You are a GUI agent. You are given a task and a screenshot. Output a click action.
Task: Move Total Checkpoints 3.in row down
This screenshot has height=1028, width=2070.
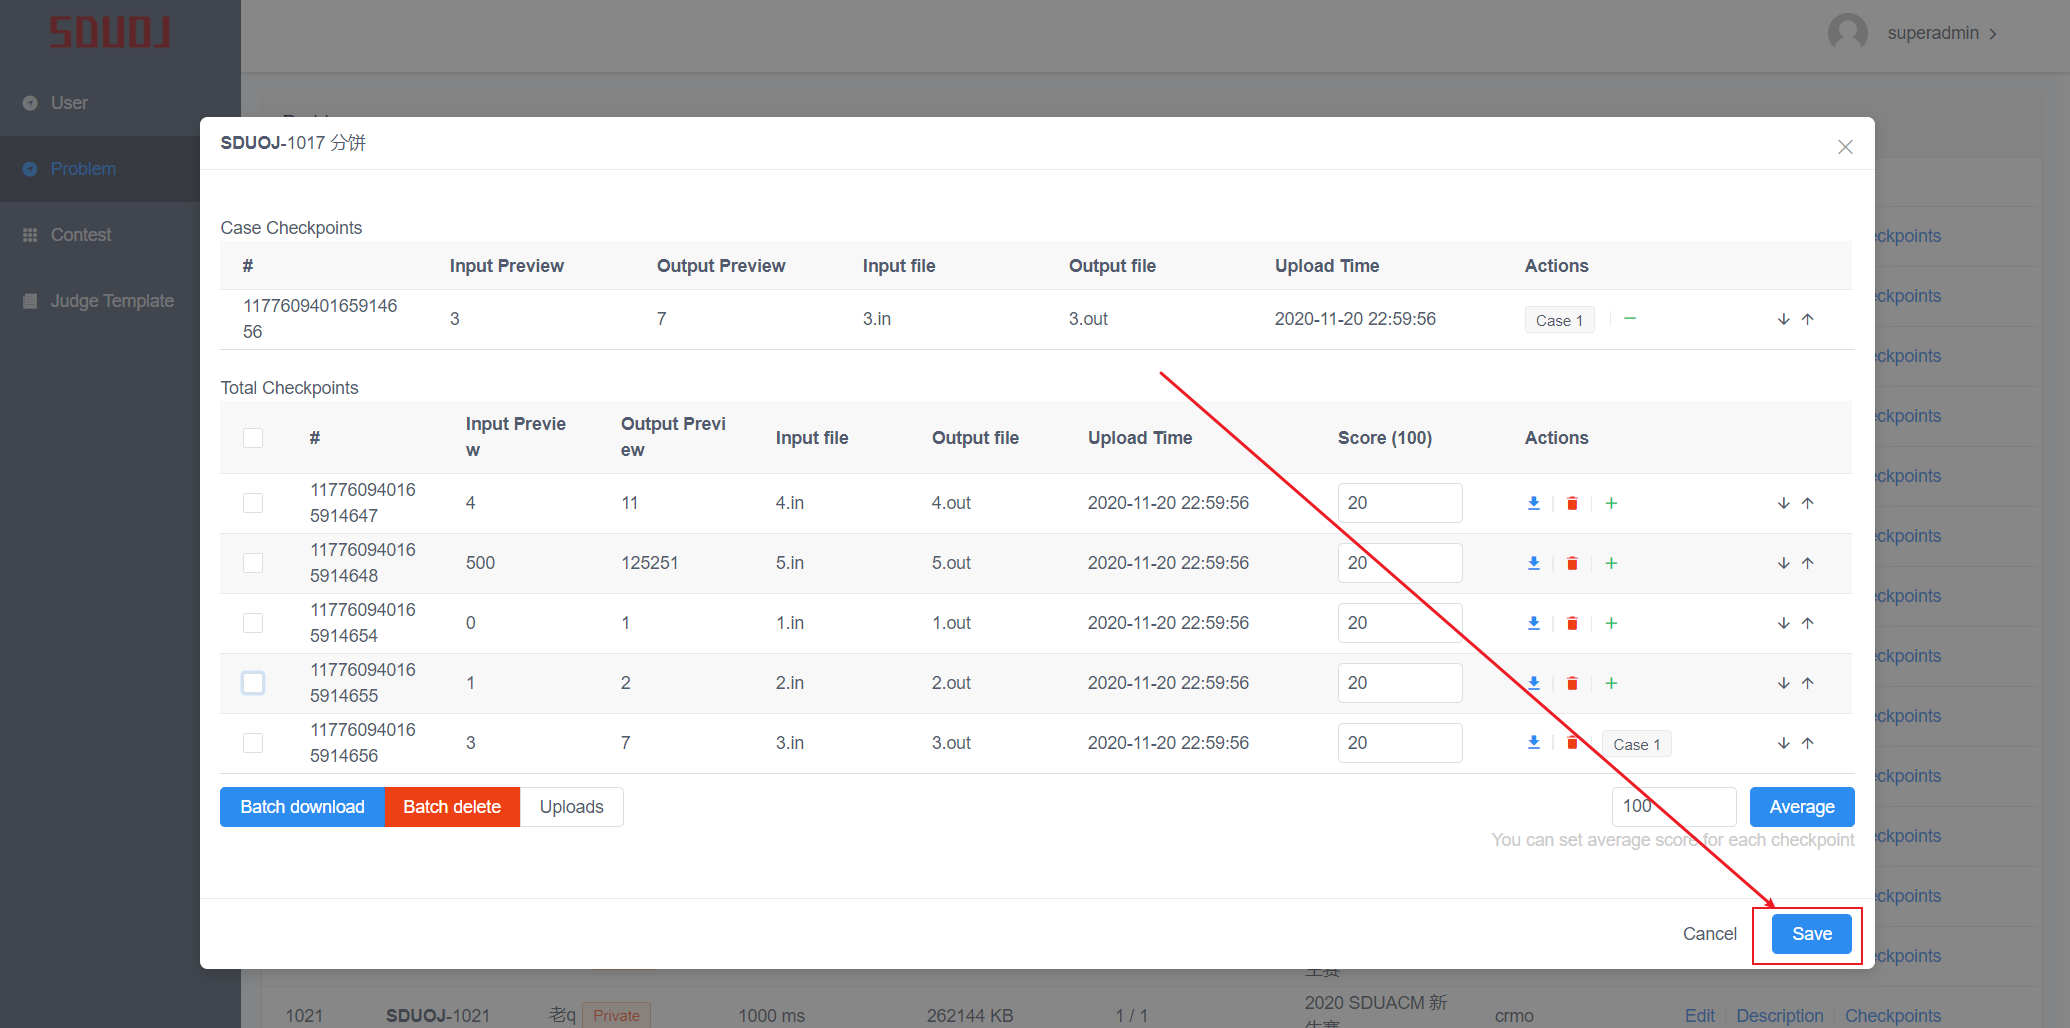[1783, 743]
